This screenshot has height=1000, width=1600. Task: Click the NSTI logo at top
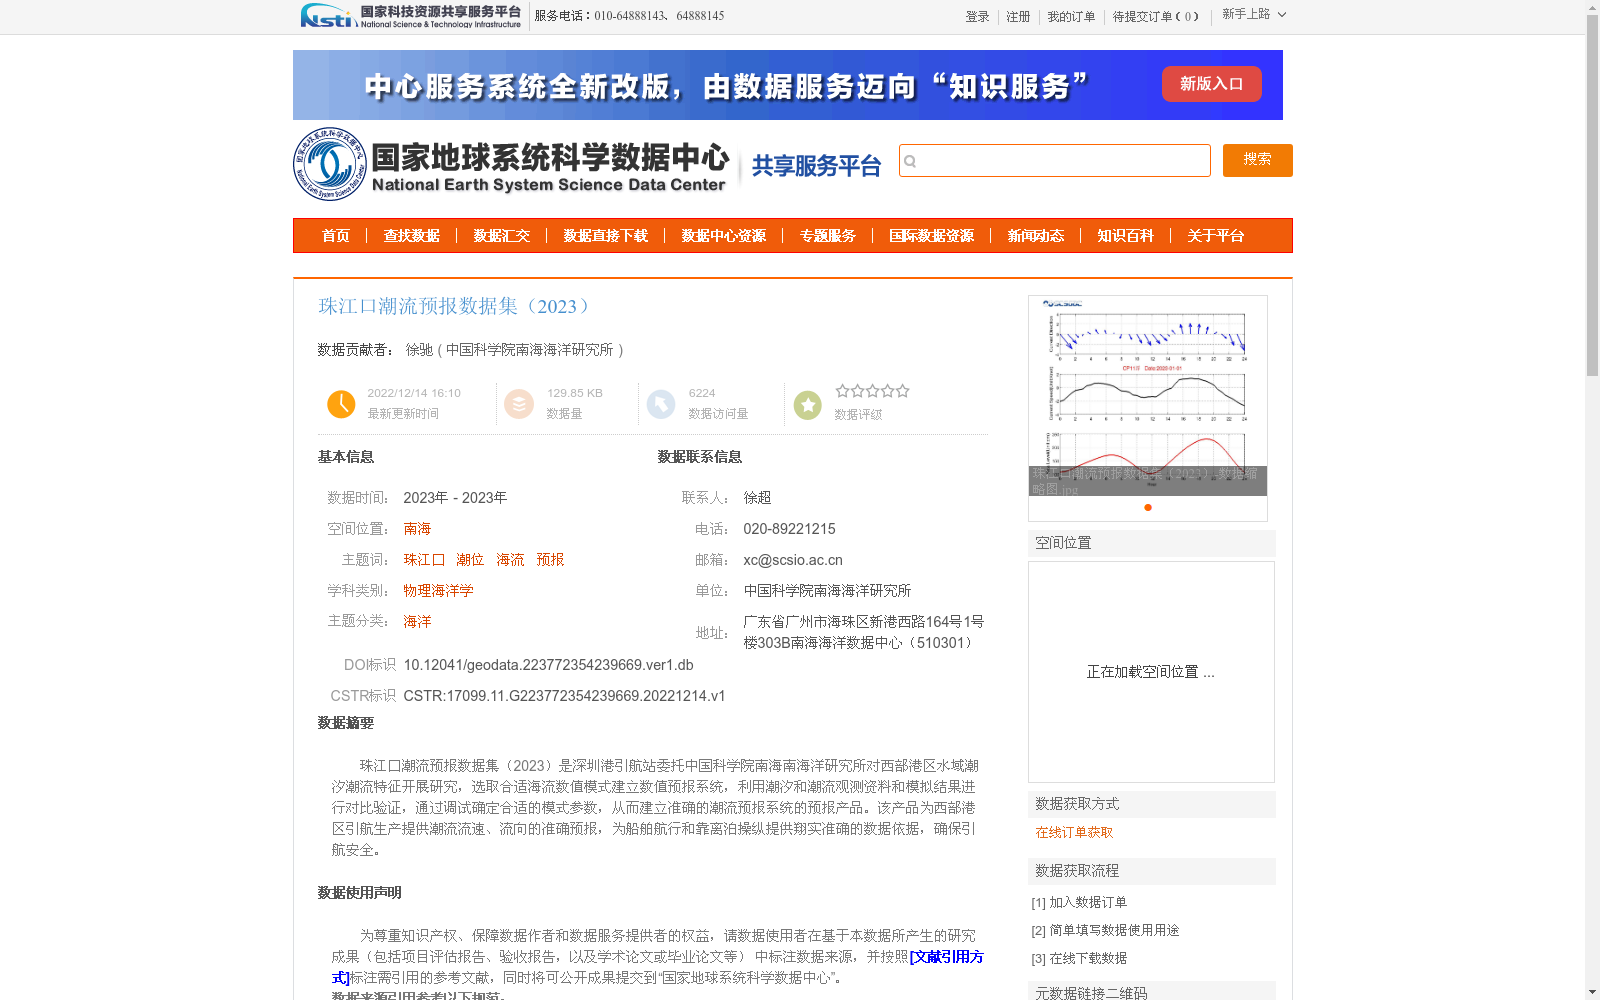410,16
